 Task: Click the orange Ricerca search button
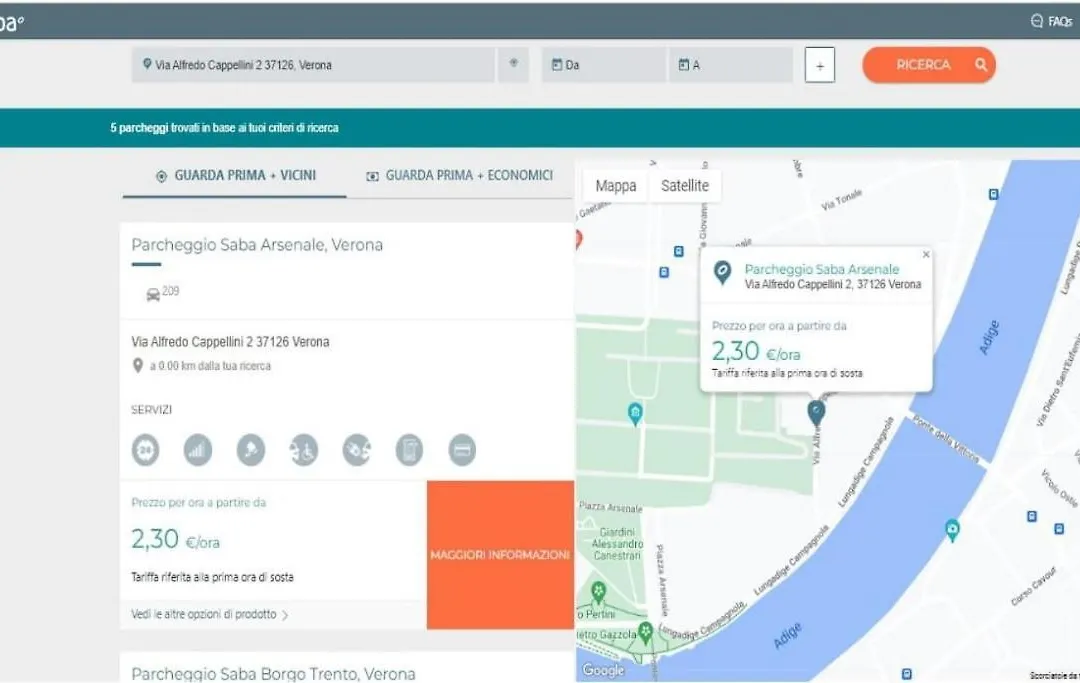tap(928, 65)
